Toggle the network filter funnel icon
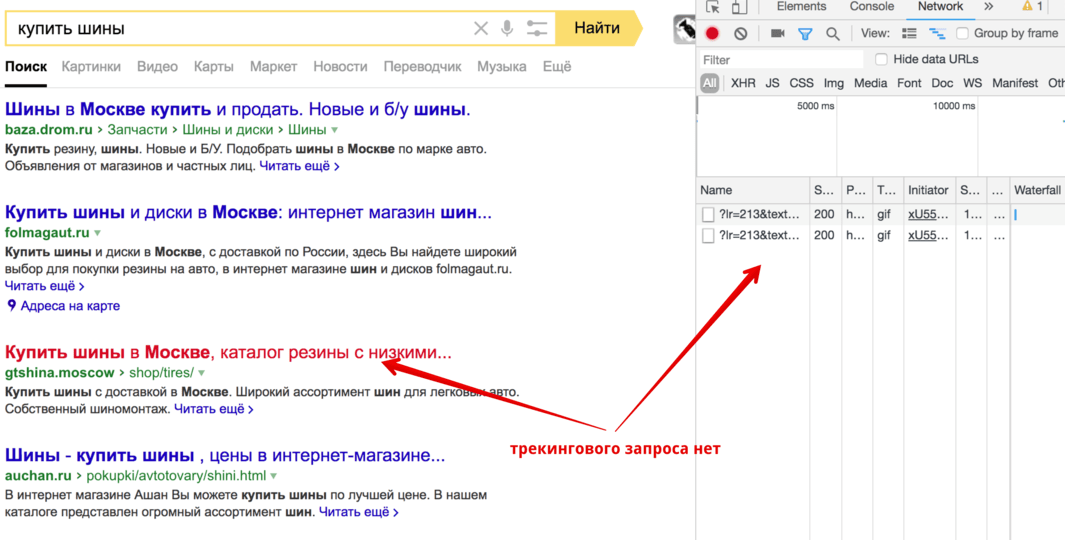The image size is (1065, 540). click(805, 33)
